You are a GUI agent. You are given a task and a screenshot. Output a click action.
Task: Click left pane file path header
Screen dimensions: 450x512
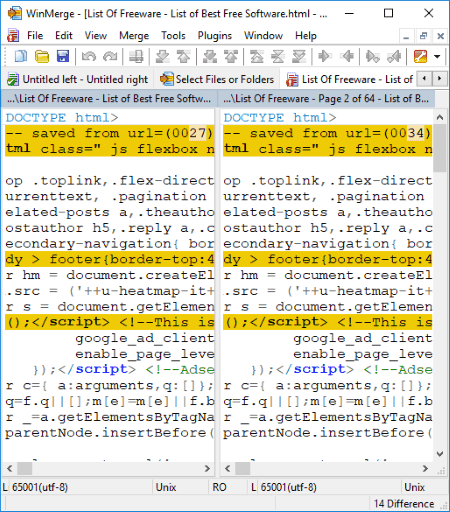tap(109, 98)
